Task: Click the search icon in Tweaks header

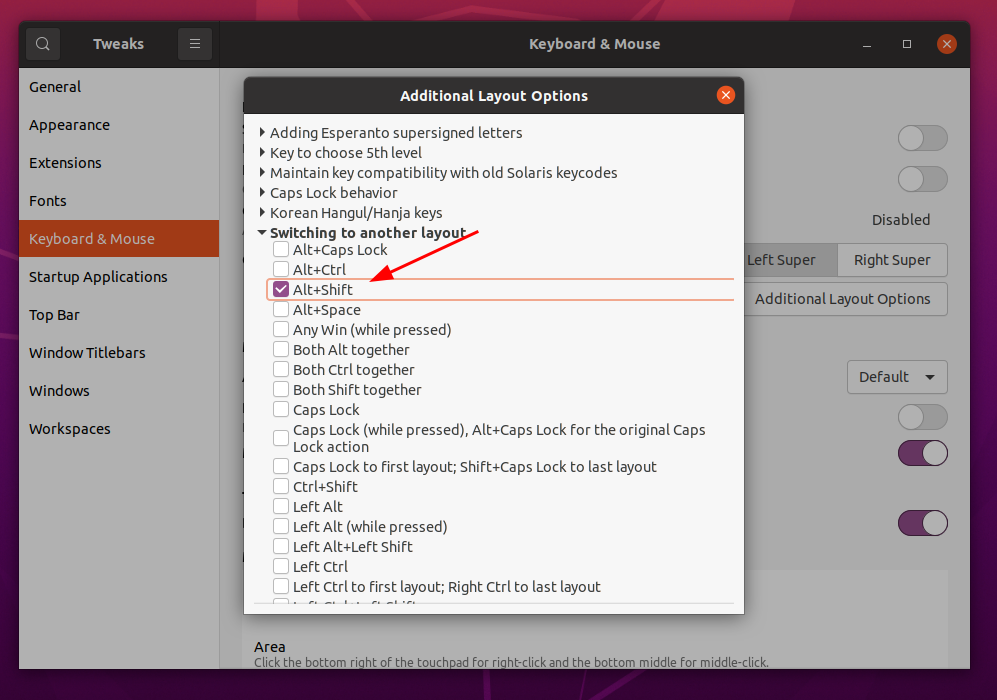Action: (x=43, y=44)
